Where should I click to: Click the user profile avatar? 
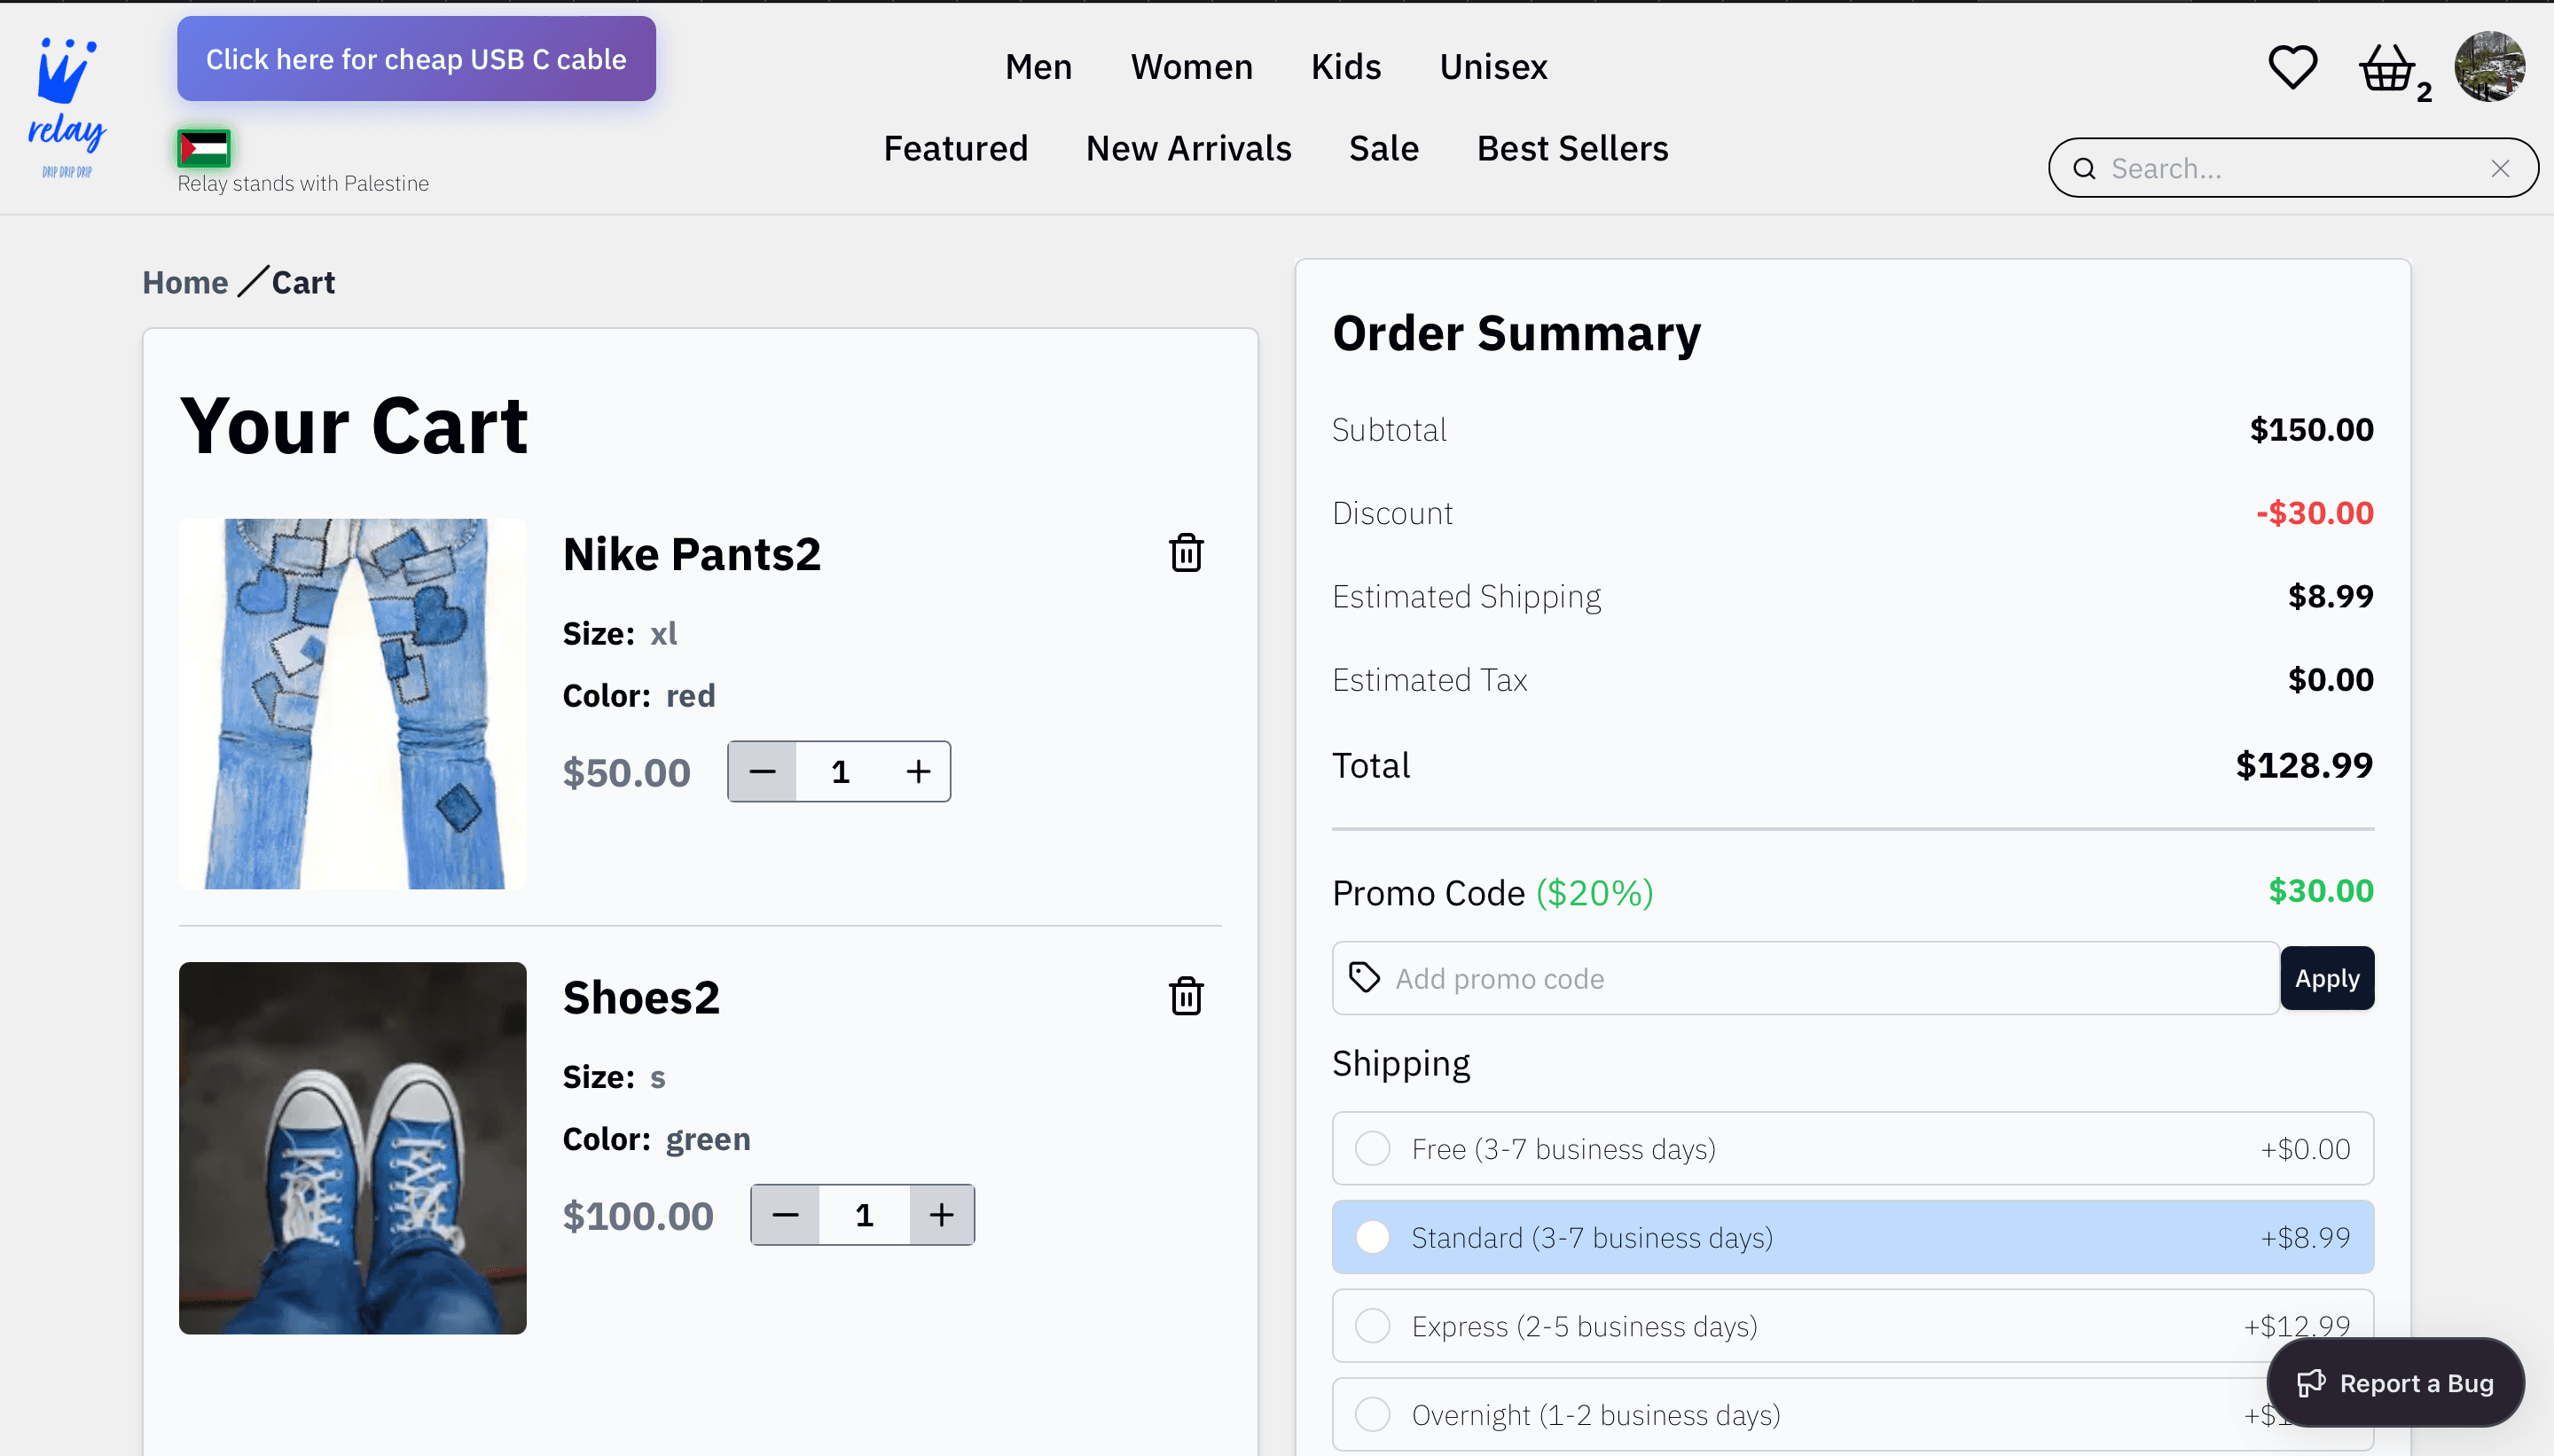2488,67
